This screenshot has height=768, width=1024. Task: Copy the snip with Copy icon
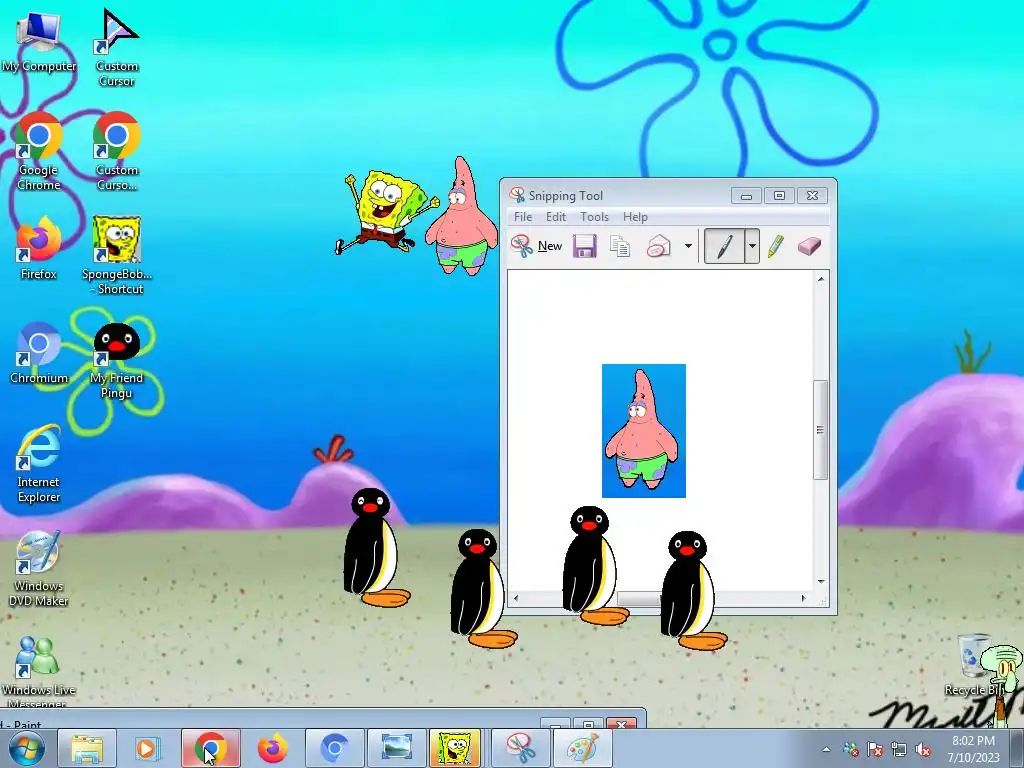[620, 246]
